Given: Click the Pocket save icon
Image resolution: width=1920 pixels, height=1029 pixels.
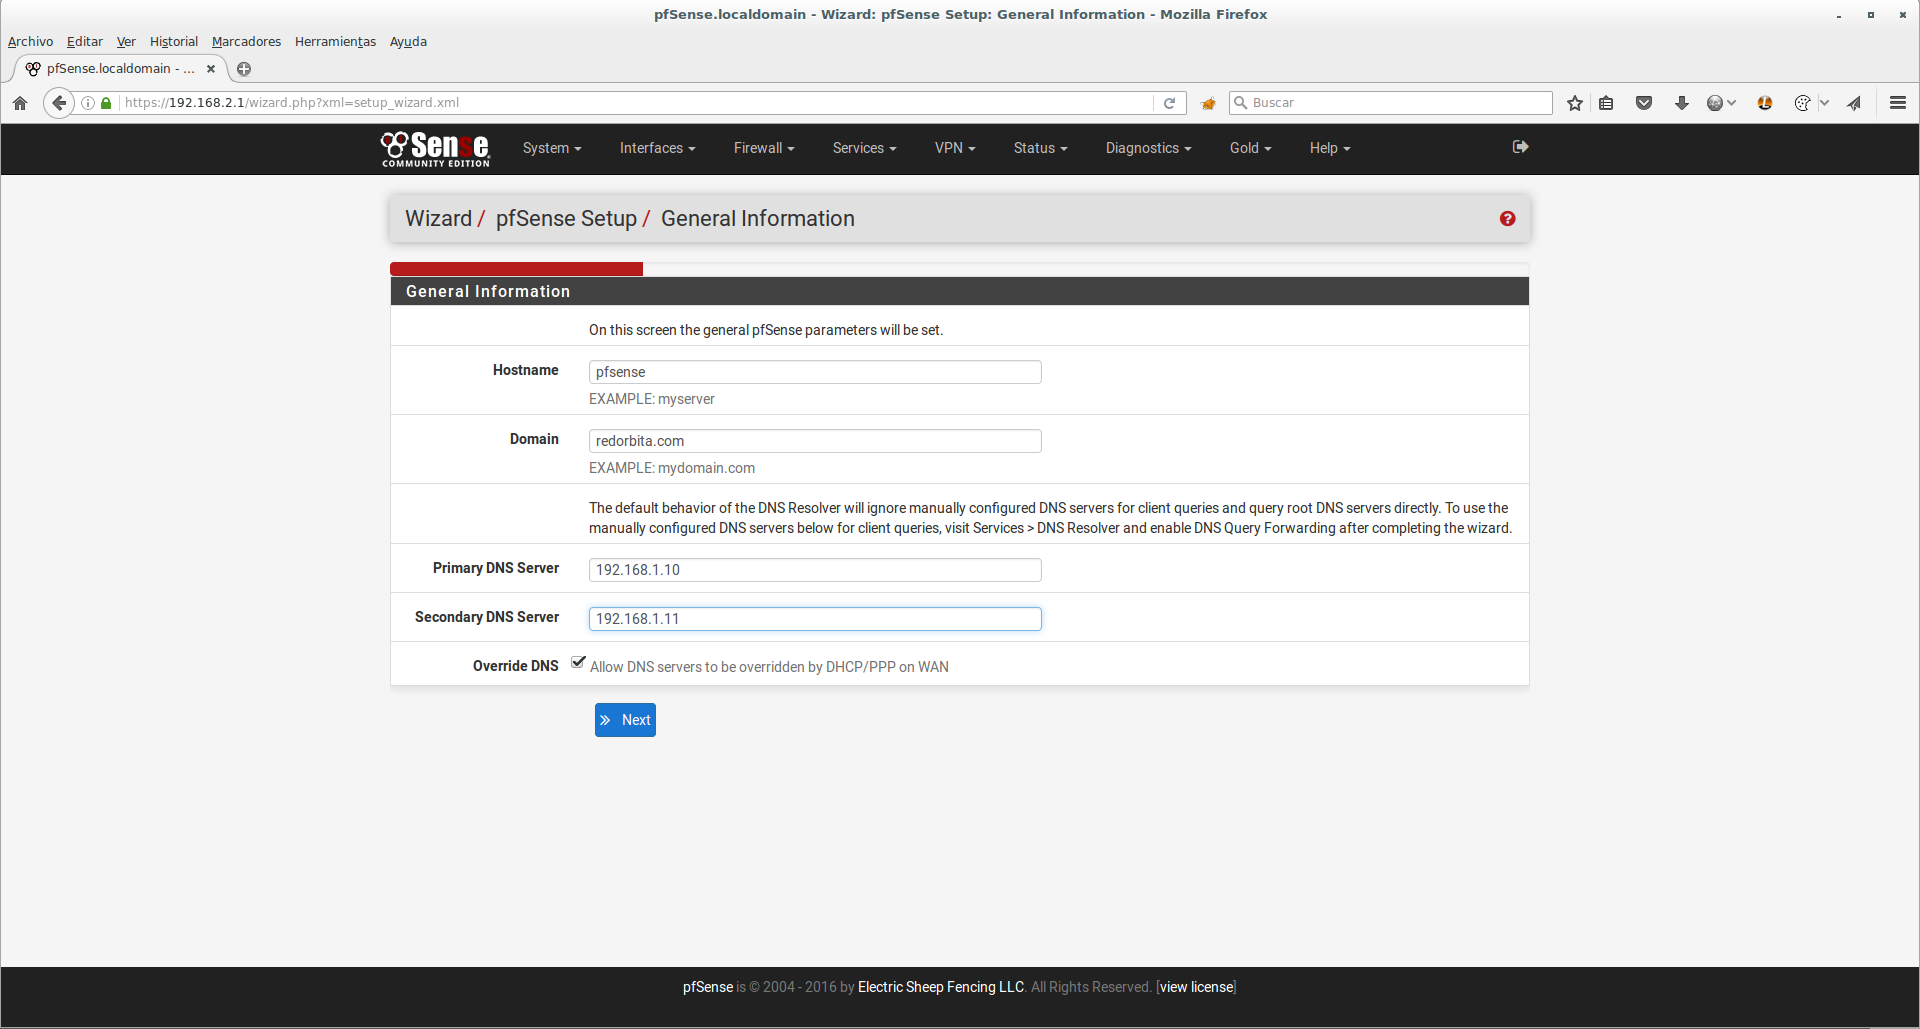Looking at the screenshot, I should pos(1644,103).
